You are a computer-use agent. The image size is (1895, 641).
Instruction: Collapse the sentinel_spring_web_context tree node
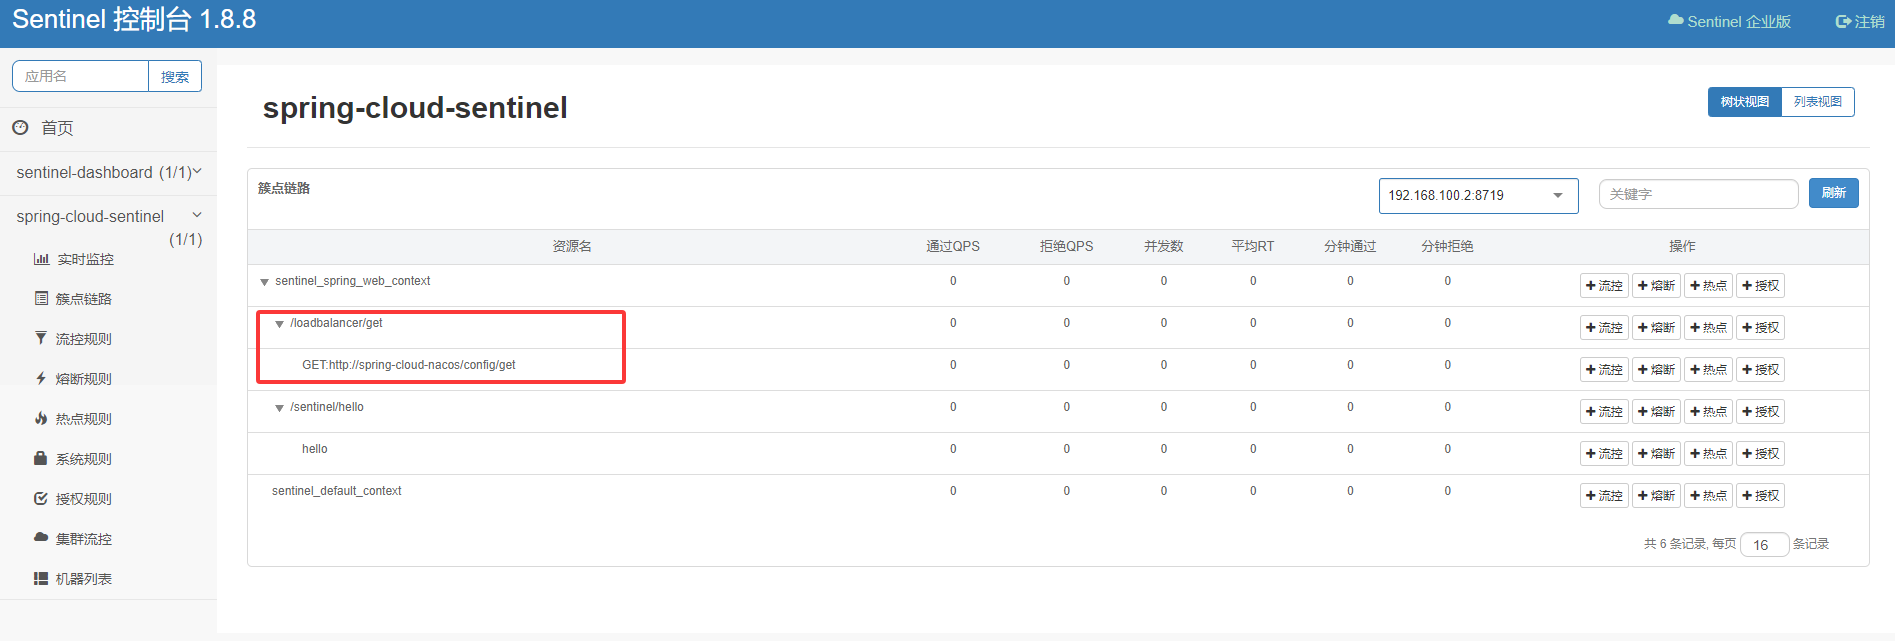265,282
